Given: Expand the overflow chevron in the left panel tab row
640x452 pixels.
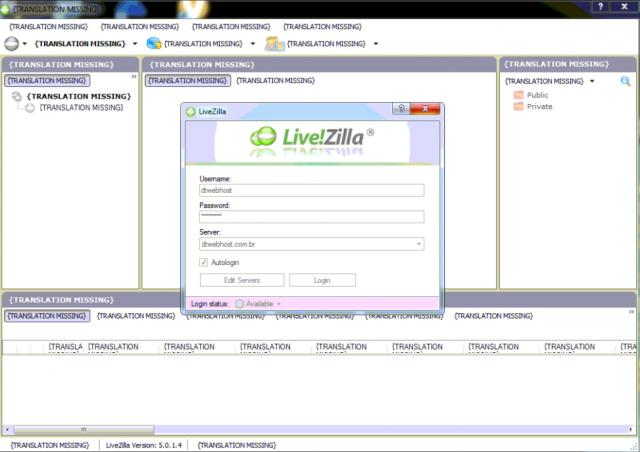Looking at the screenshot, I should pyautogui.click(x=134, y=77).
